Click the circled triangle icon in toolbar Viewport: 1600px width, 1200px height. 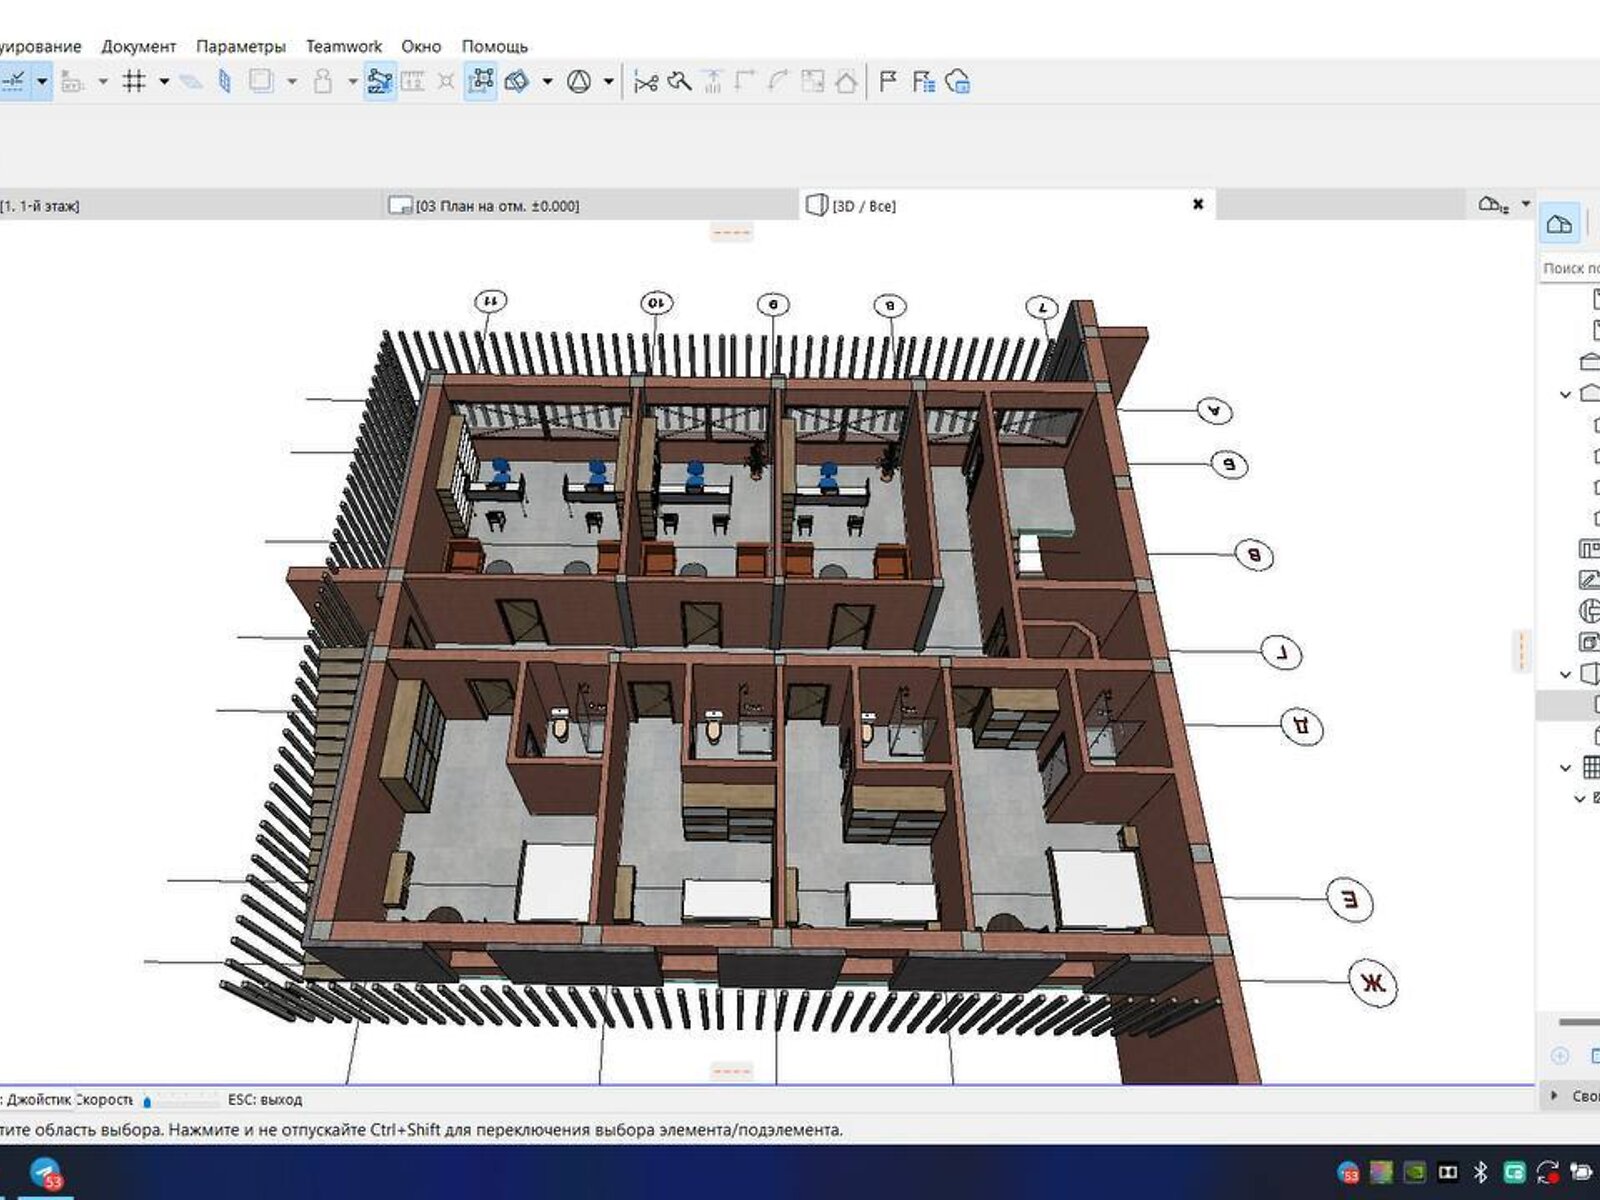(578, 82)
